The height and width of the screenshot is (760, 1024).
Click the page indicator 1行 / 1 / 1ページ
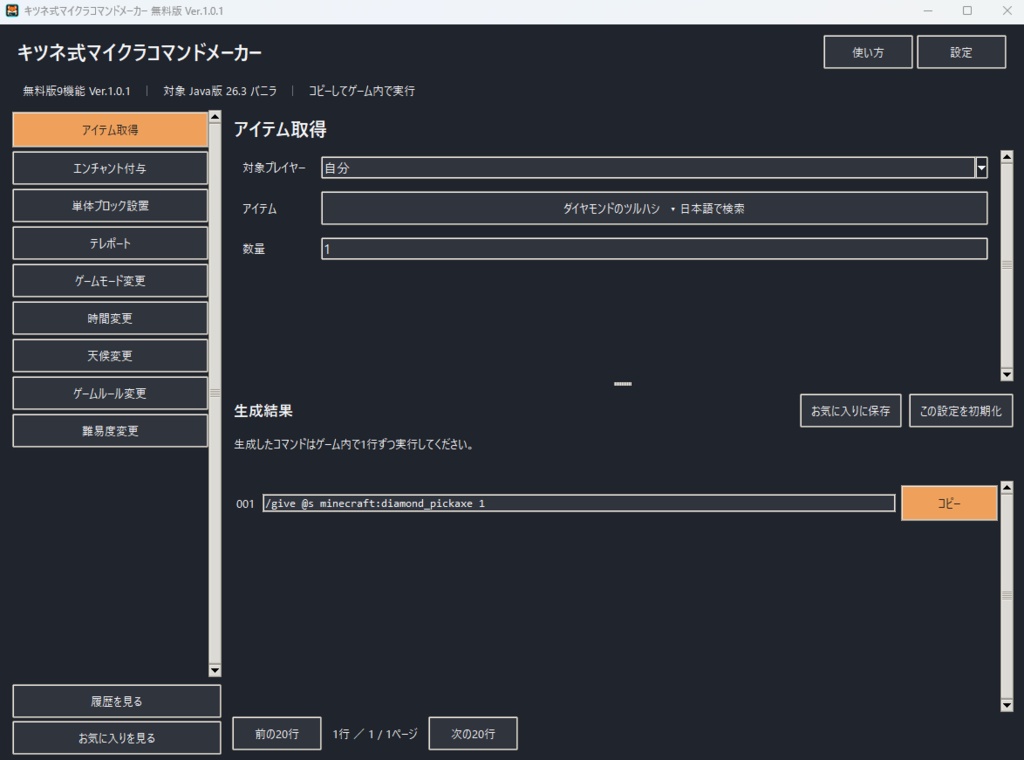click(x=375, y=734)
